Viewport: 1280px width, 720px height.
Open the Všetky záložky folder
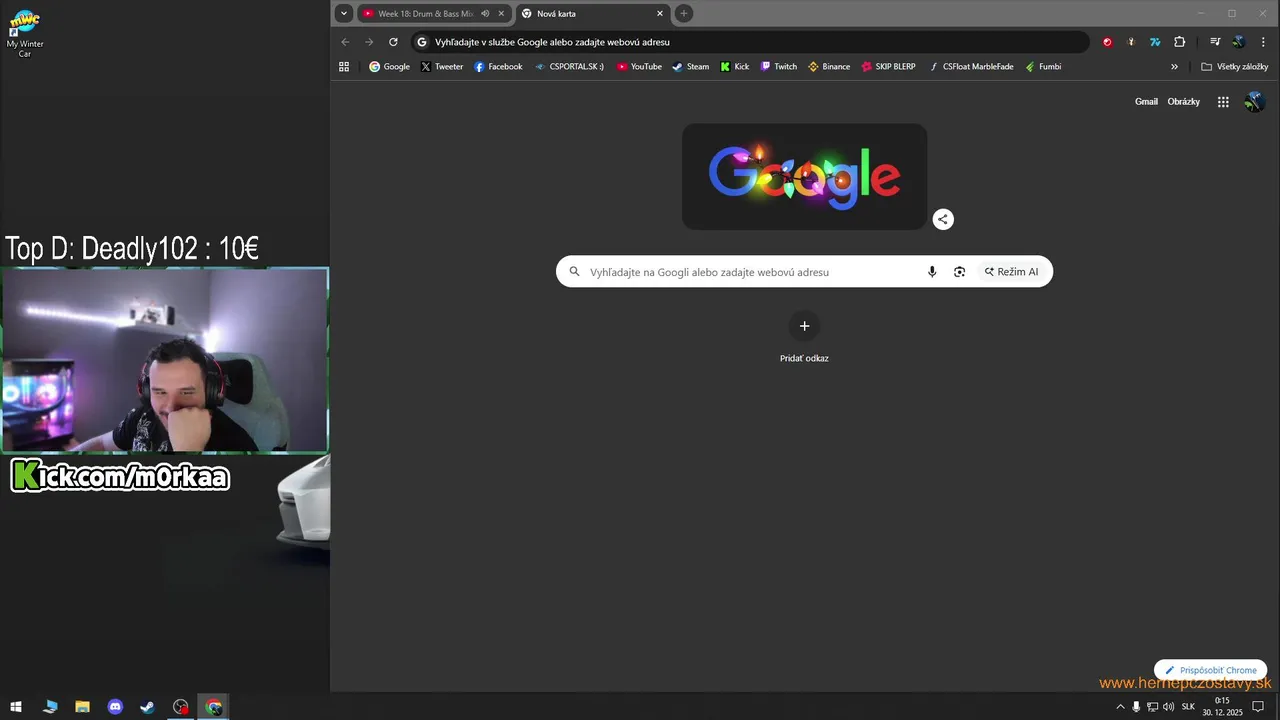(x=1234, y=67)
